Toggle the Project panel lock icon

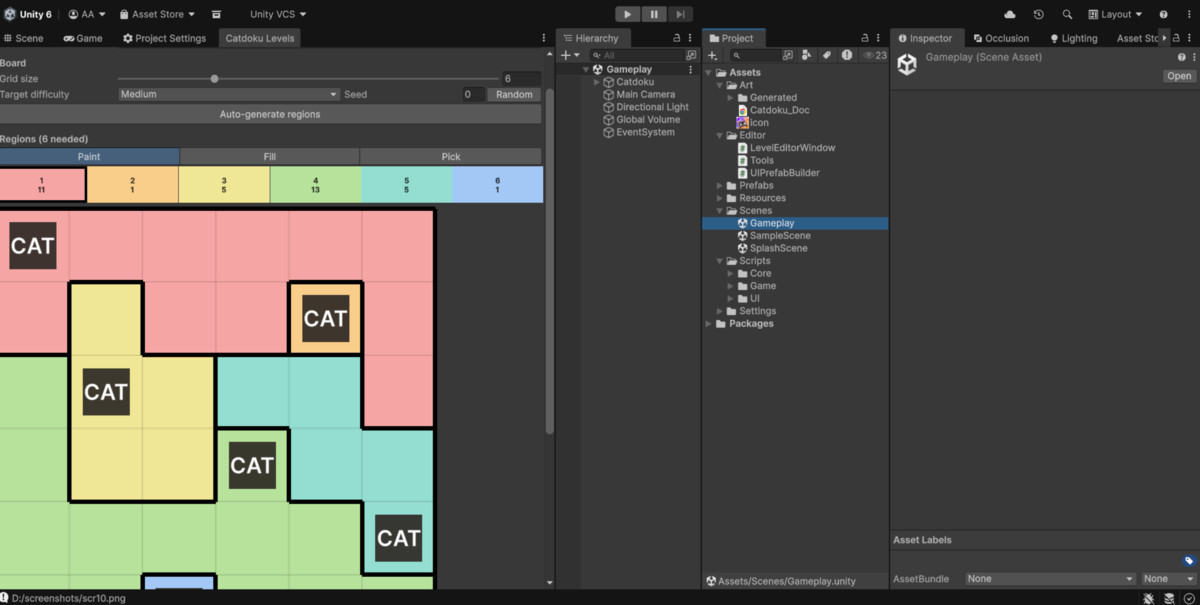click(x=867, y=38)
